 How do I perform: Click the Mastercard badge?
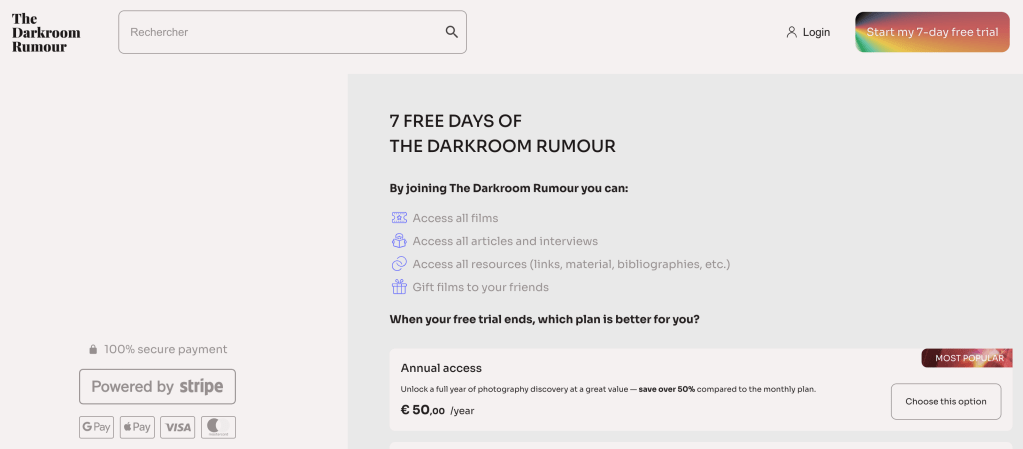(218, 427)
